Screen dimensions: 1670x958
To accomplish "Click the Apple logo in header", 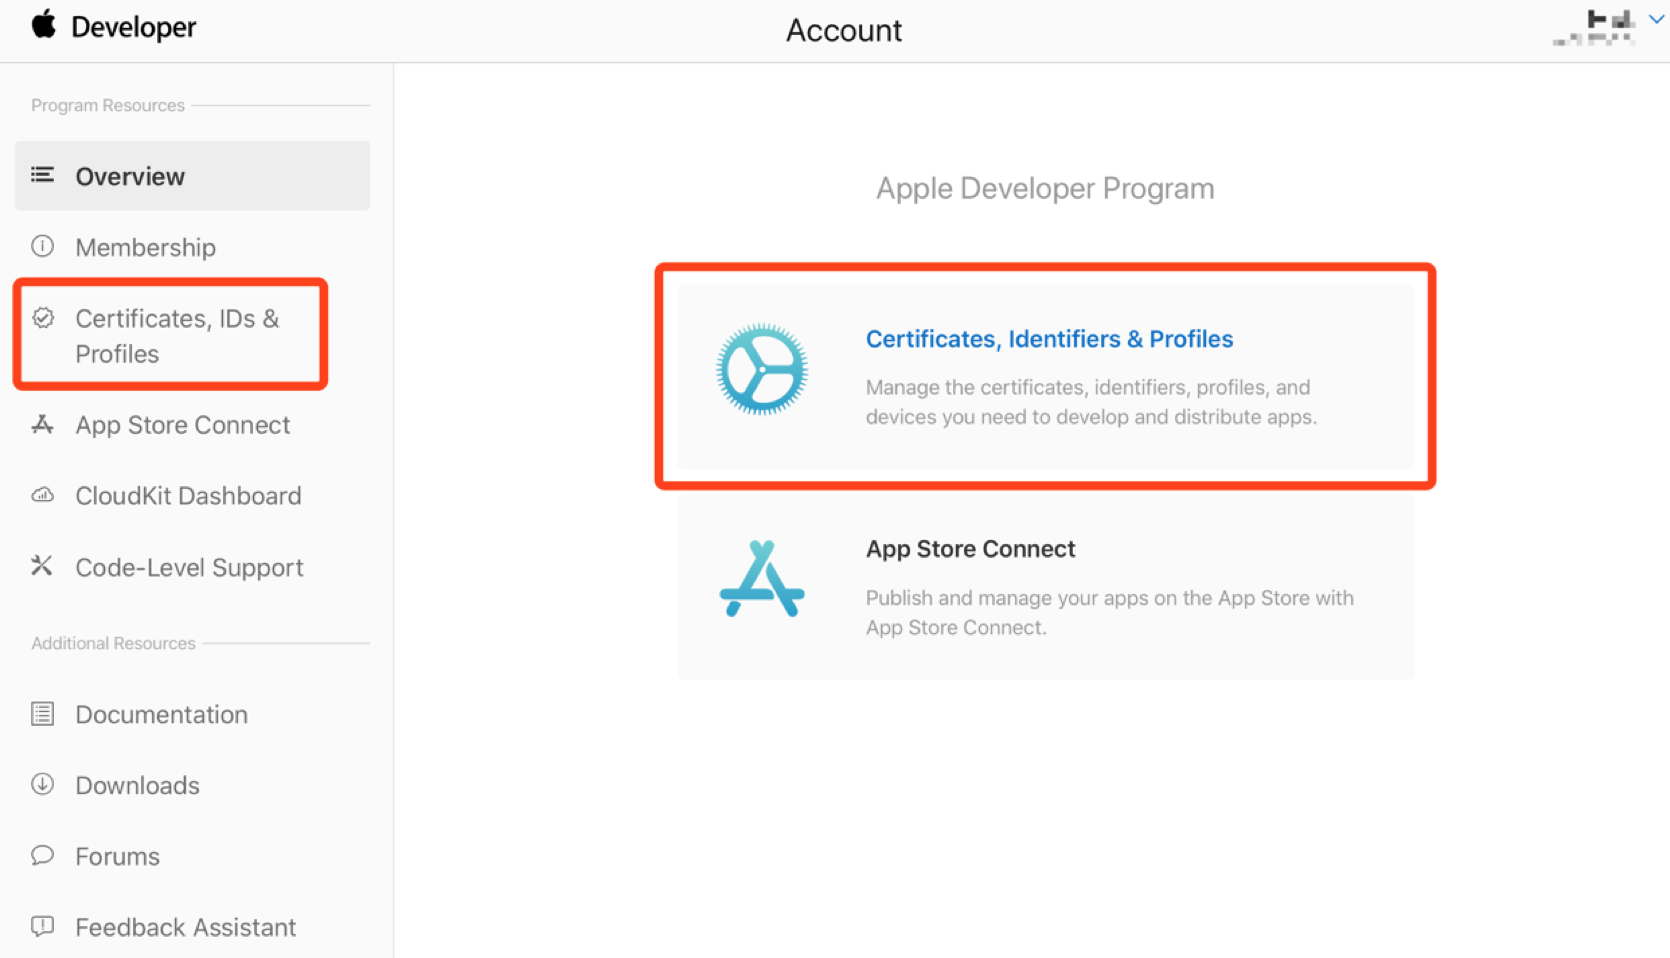I will pyautogui.click(x=43, y=24).
